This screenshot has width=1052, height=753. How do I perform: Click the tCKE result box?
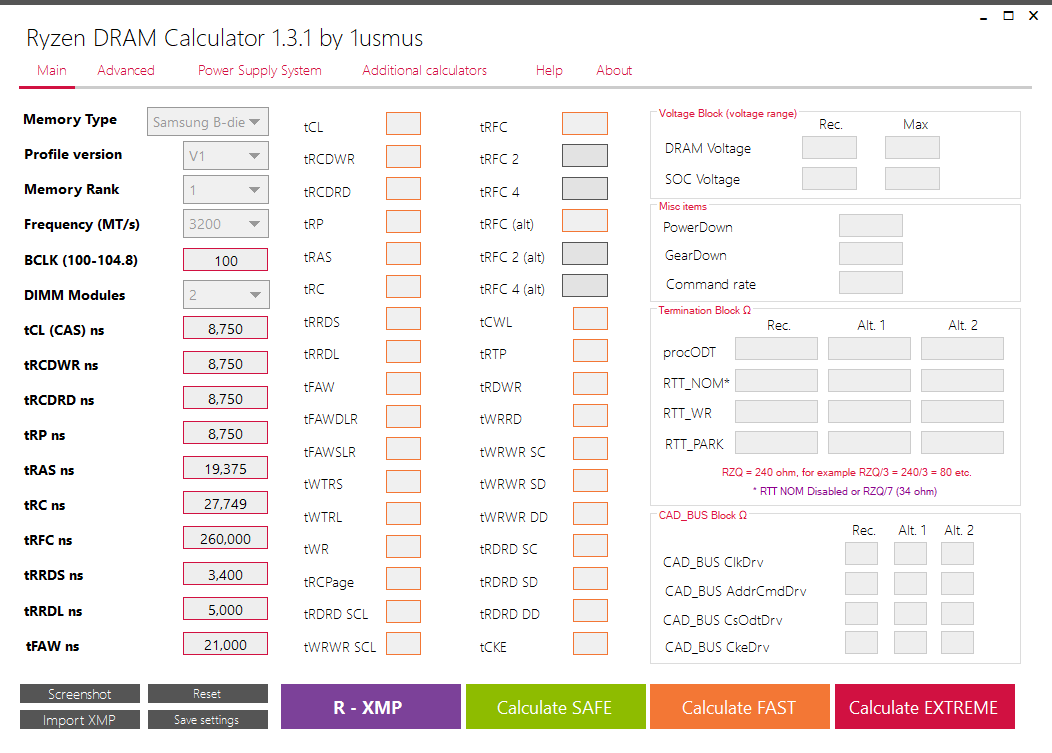coord(590,644)
